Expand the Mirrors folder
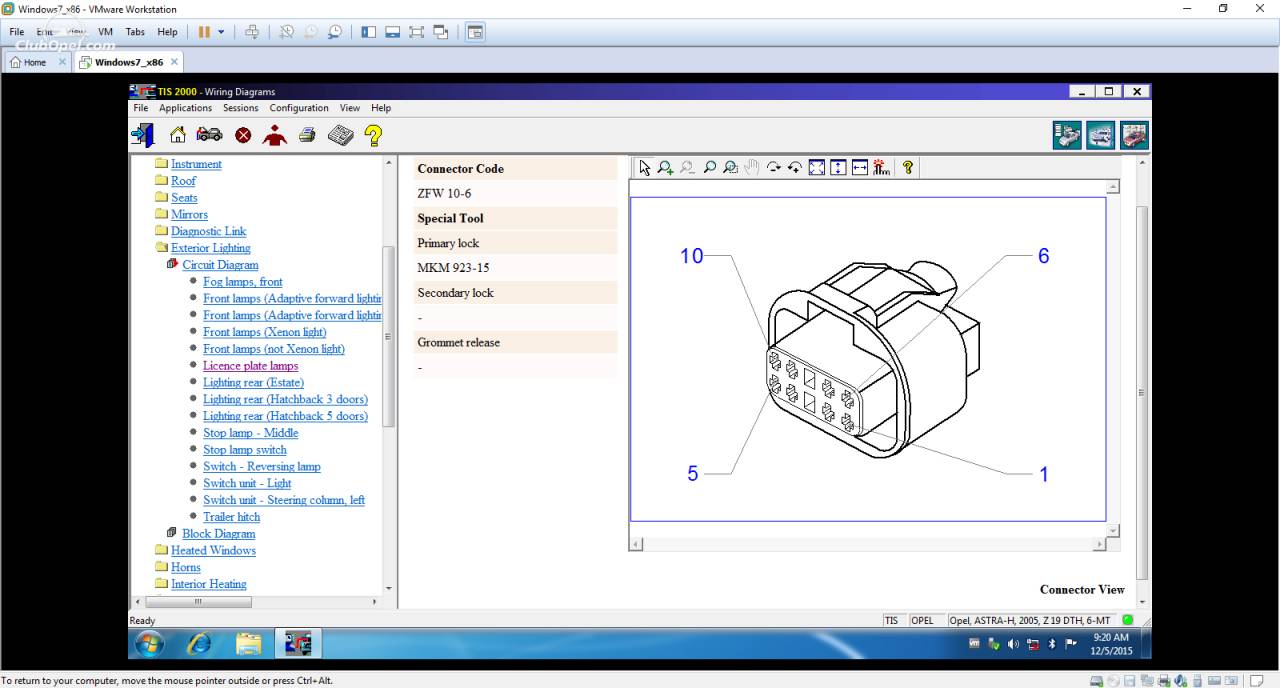1280x688 pixels. click(161, 214)
